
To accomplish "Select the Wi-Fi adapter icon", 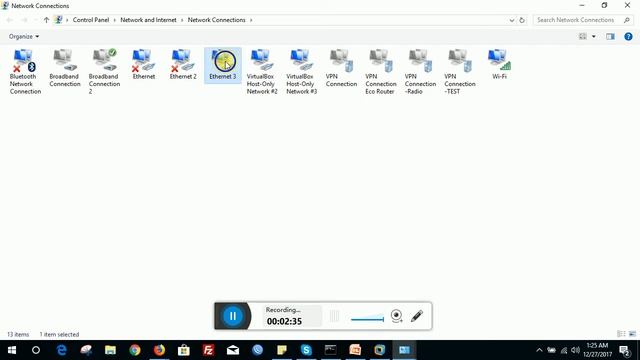I will pyautogui.click(x=499, y=64).
